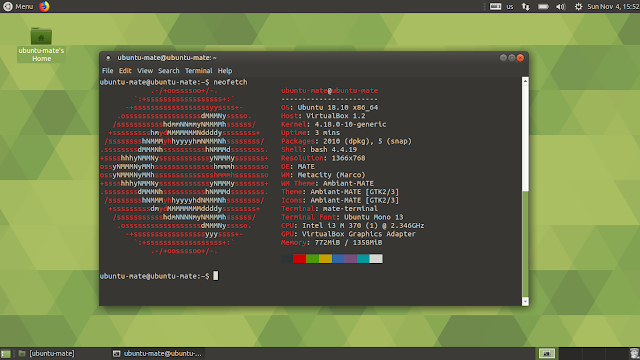640x360 pixels.
Task: Click the keyboard indicator icon
Action: pyautogui.click(x=495, y=7)
